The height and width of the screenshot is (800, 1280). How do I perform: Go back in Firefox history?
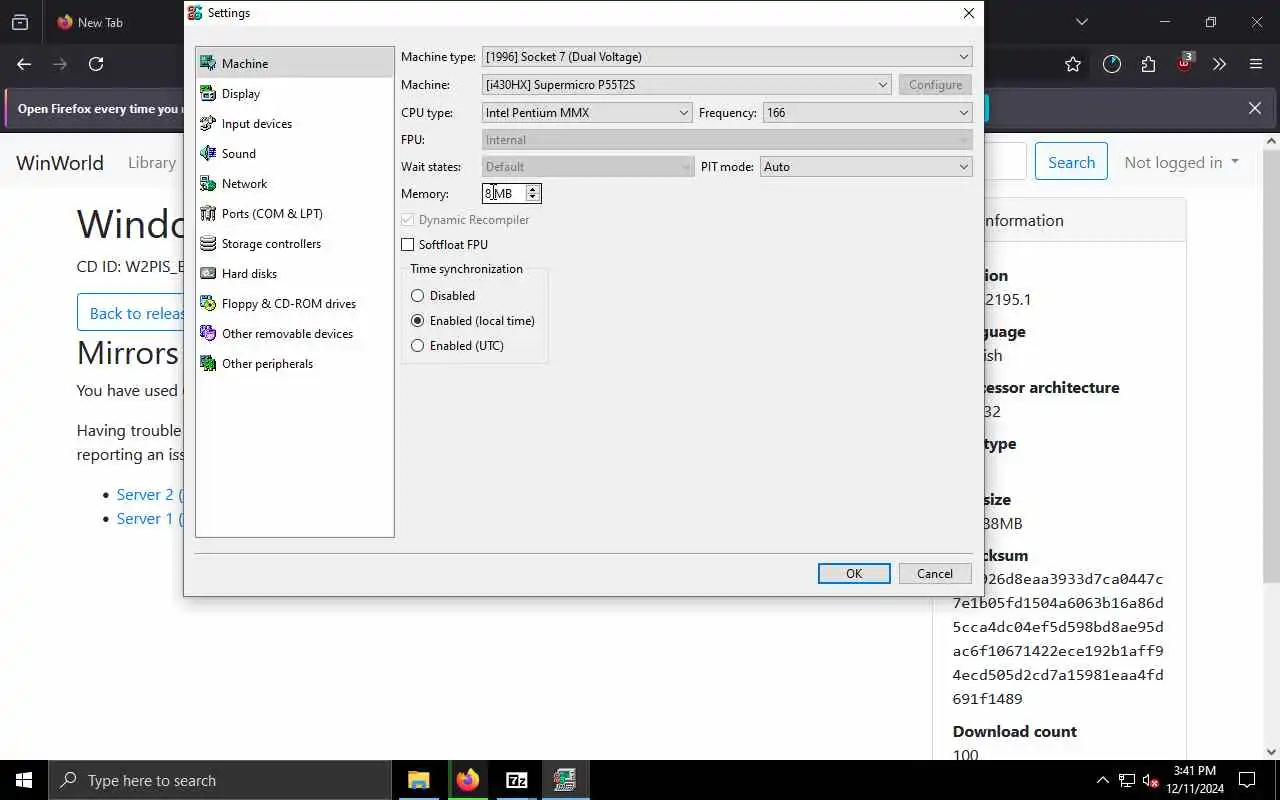point(24,64)
